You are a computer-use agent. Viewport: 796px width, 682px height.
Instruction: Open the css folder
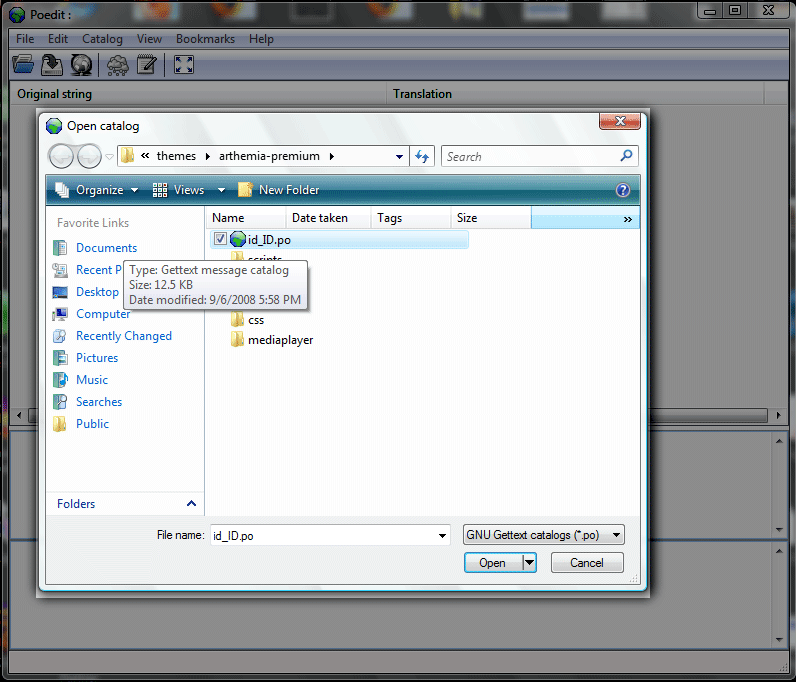255,320
